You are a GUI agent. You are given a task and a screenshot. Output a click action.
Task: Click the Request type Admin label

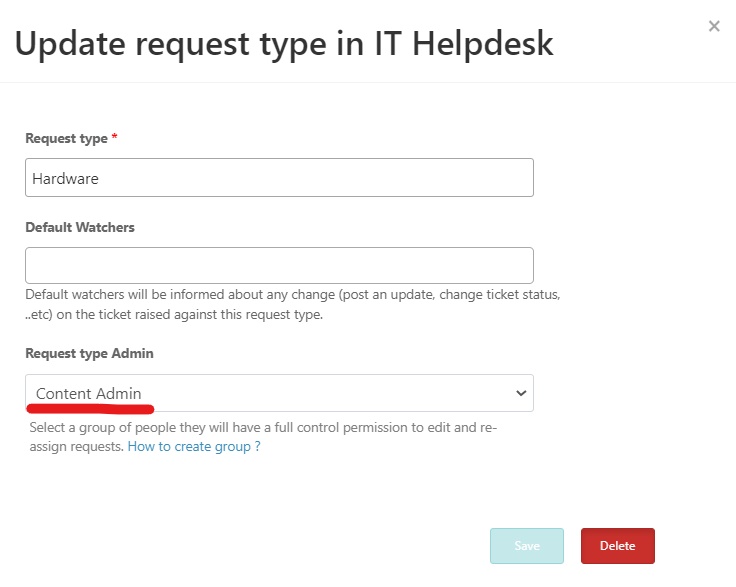89,353
